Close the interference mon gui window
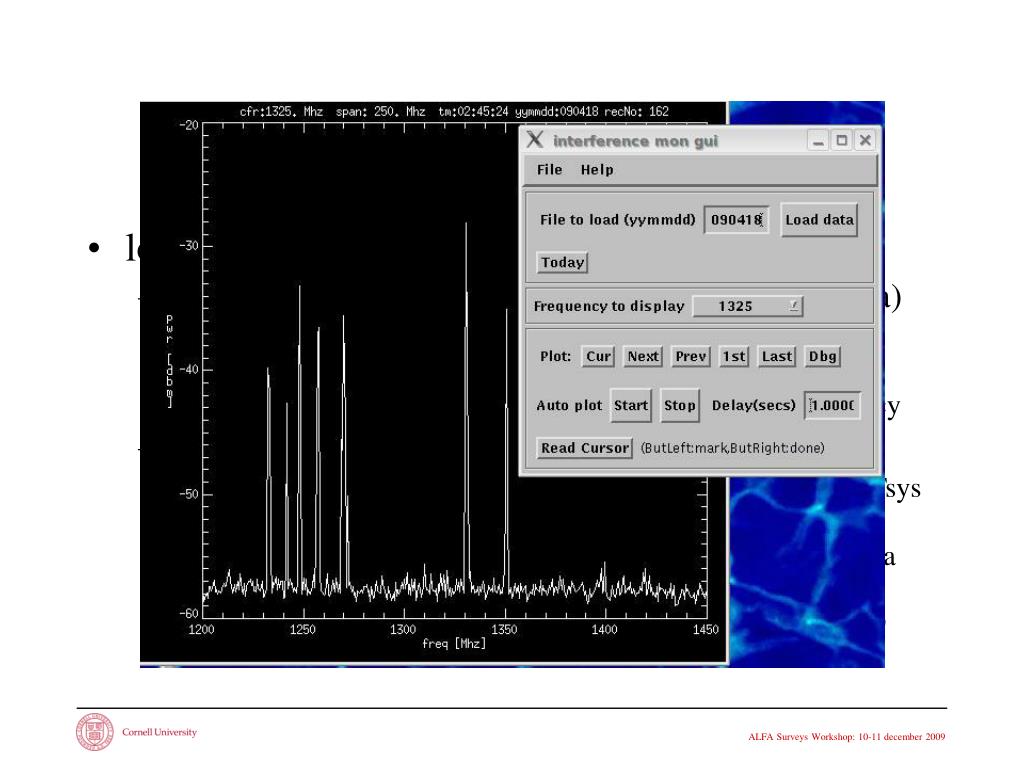Viewport: 1024px width, 768px height. 865,140
